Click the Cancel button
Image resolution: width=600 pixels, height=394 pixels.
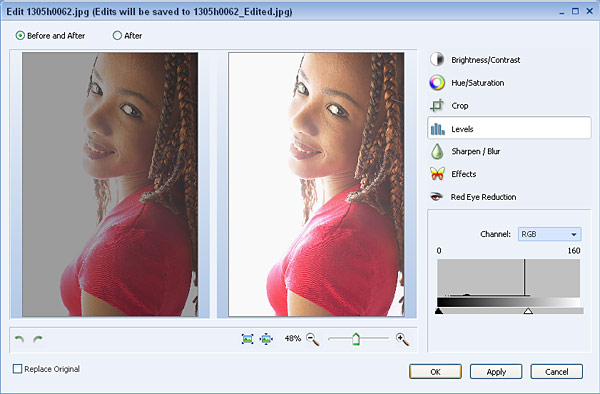(556, 371)
